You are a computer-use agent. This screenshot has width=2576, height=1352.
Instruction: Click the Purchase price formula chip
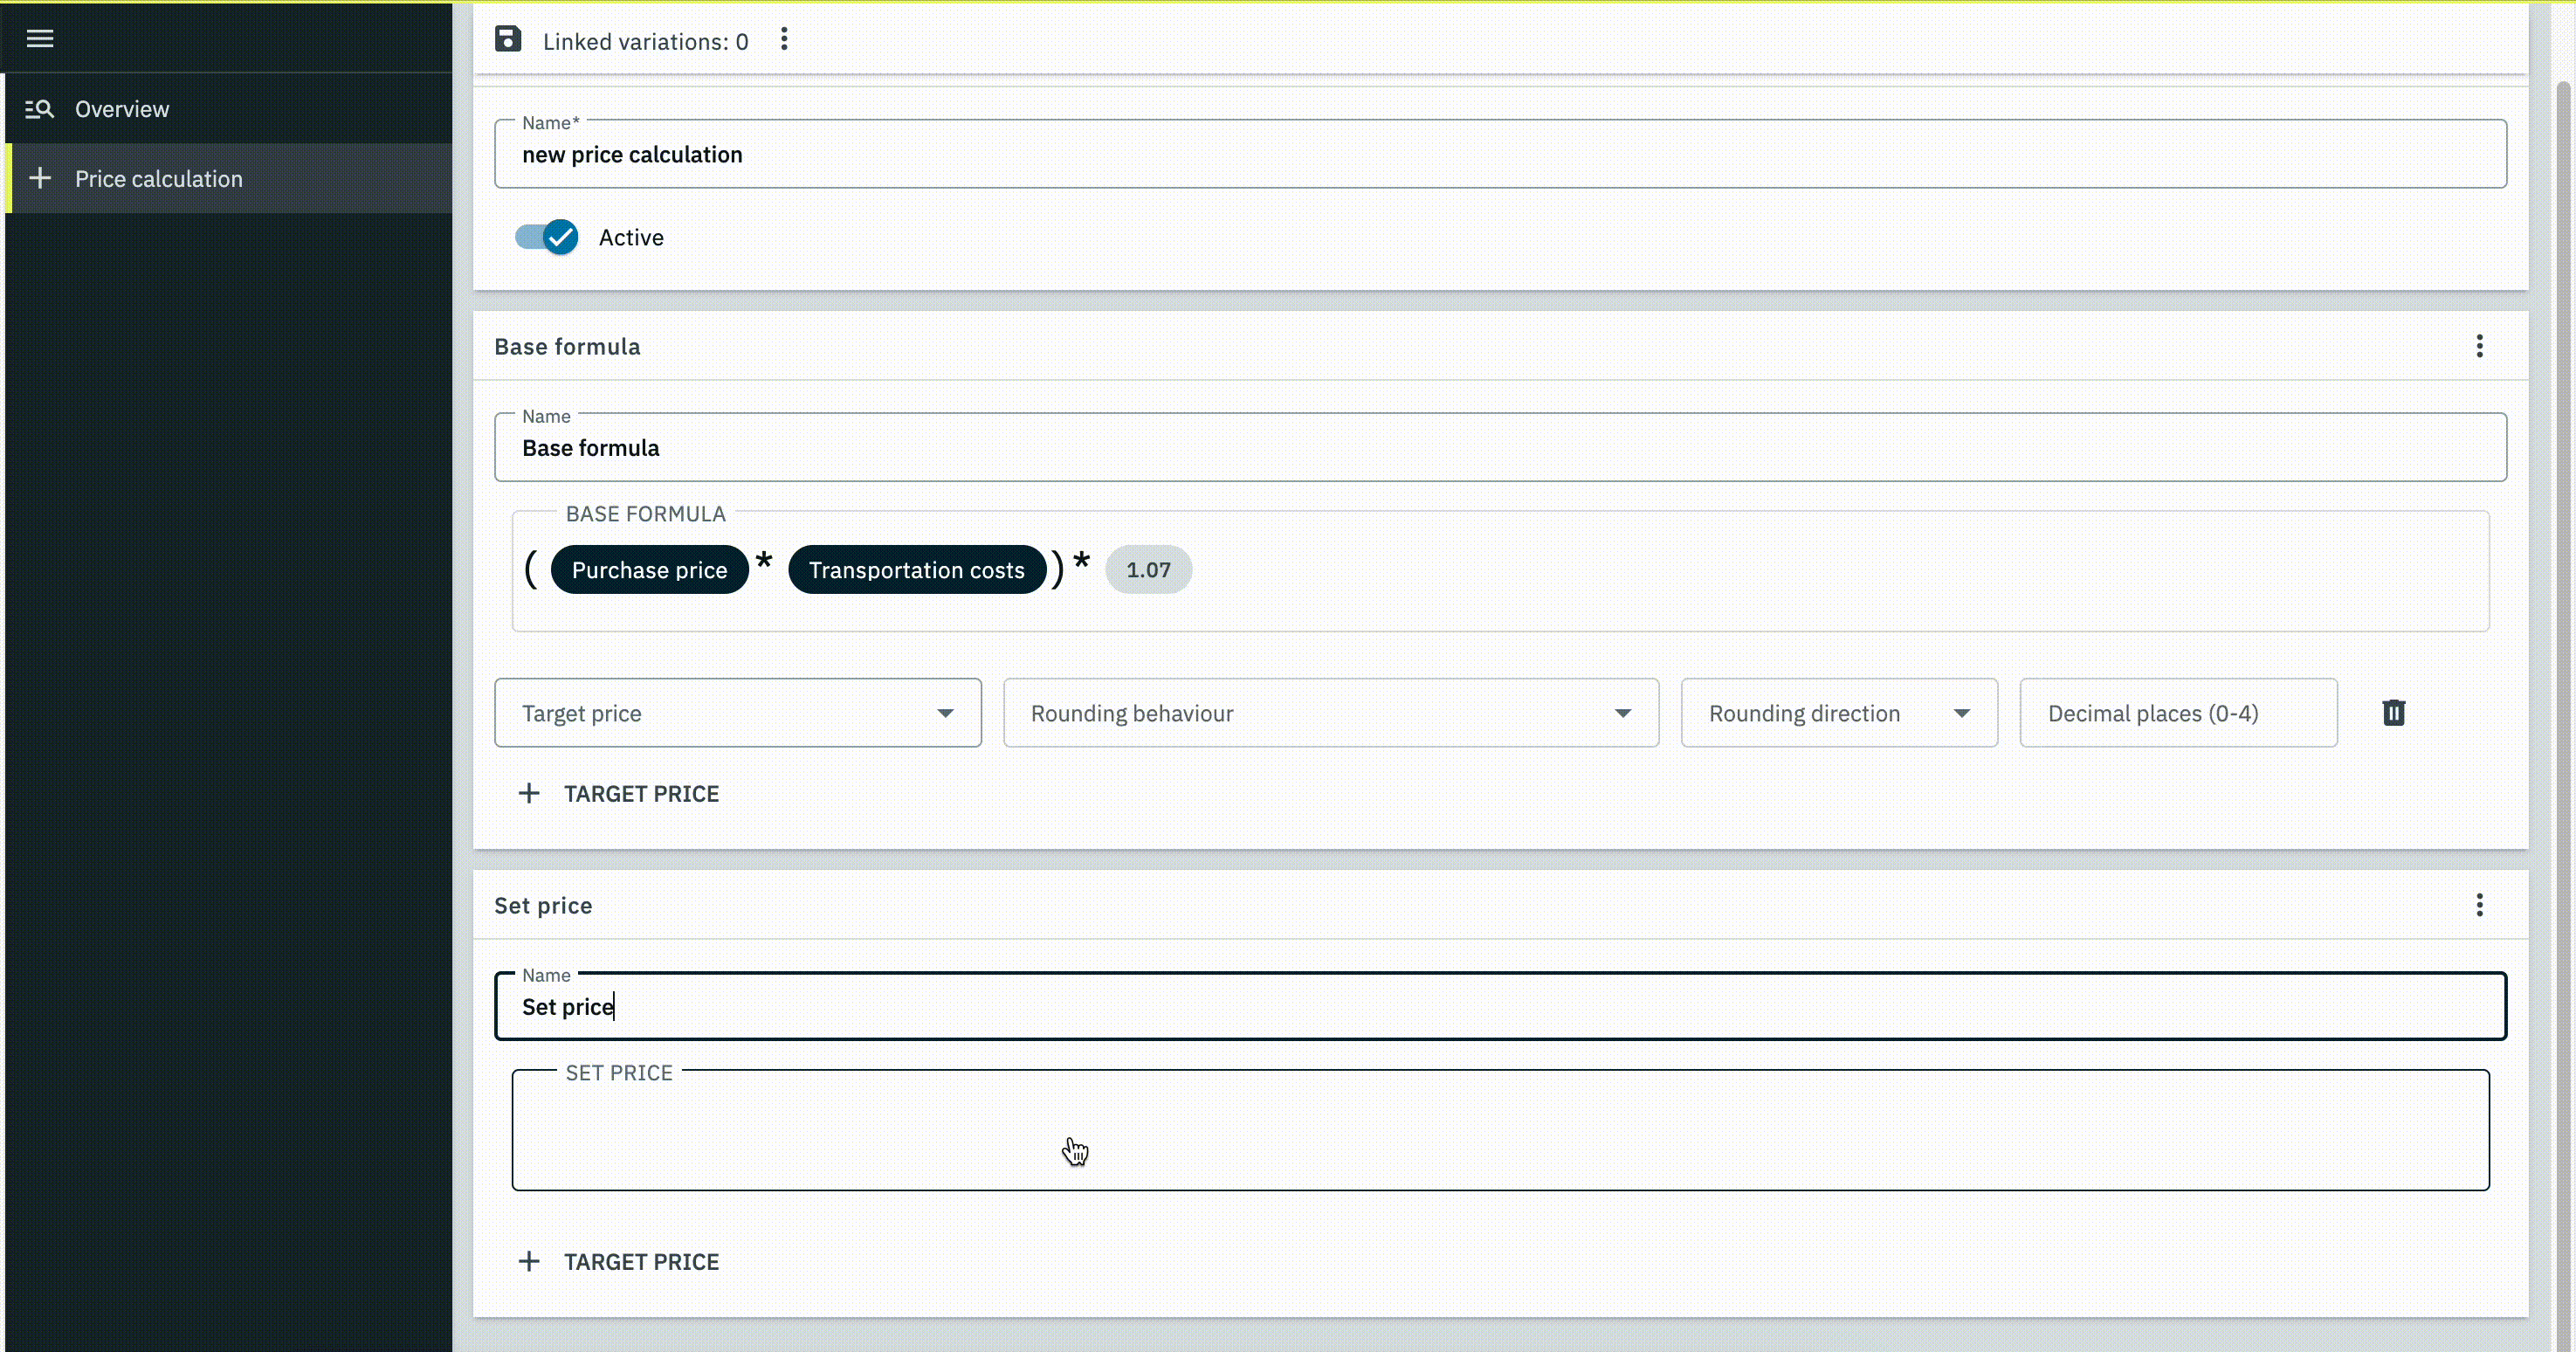tap(649, 570)
